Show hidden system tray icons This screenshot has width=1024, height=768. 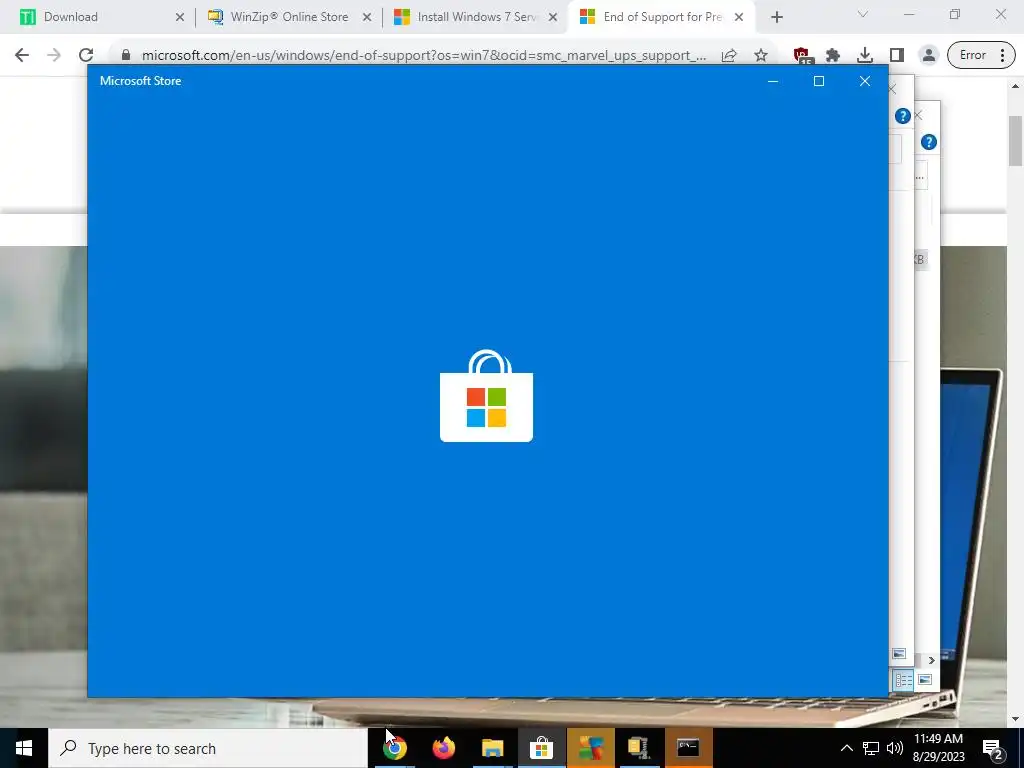pos(846,748)
